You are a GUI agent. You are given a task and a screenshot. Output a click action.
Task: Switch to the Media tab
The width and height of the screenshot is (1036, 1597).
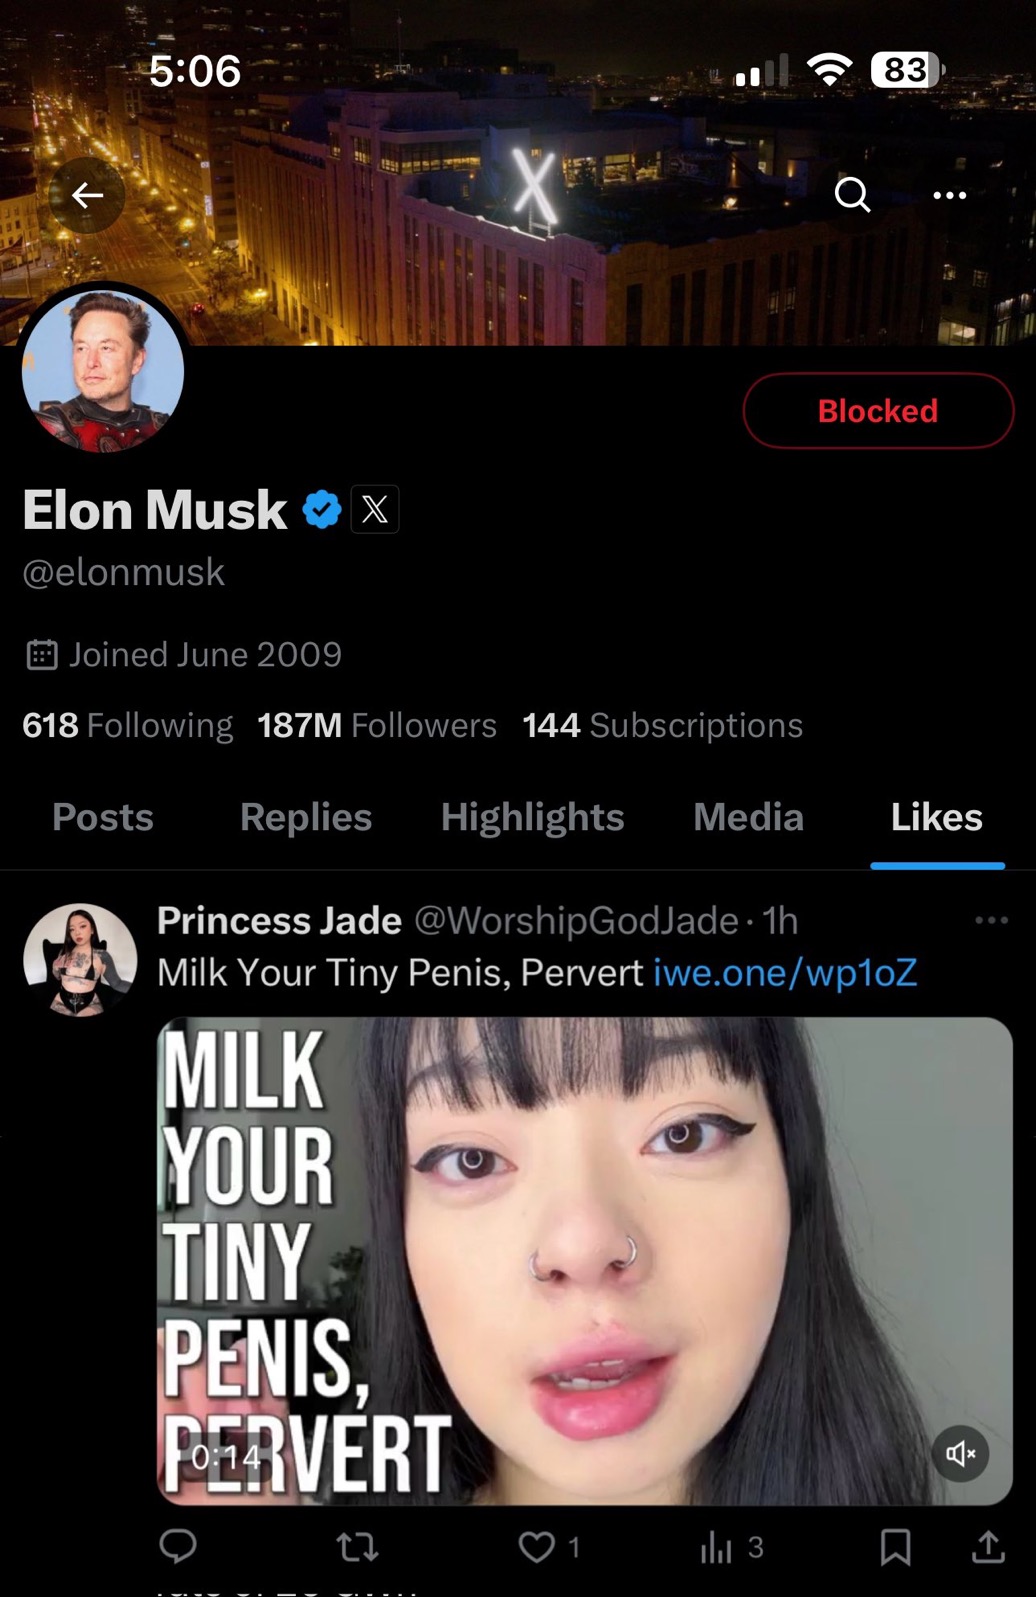[x=748, y=817]
